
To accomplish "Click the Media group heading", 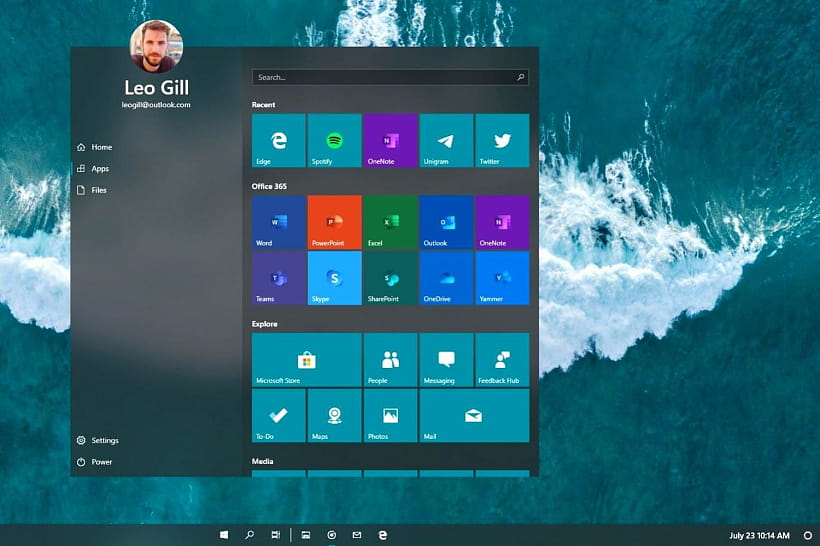I will (x=263, y=461).
